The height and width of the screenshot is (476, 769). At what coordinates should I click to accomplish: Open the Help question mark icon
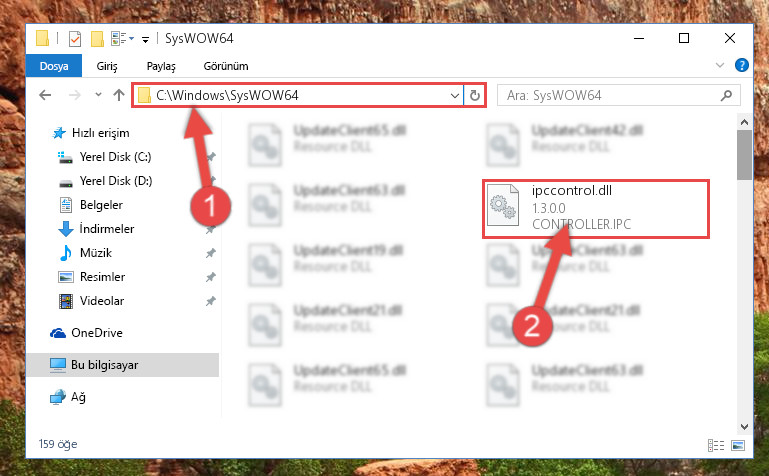(x=742, y=65)
